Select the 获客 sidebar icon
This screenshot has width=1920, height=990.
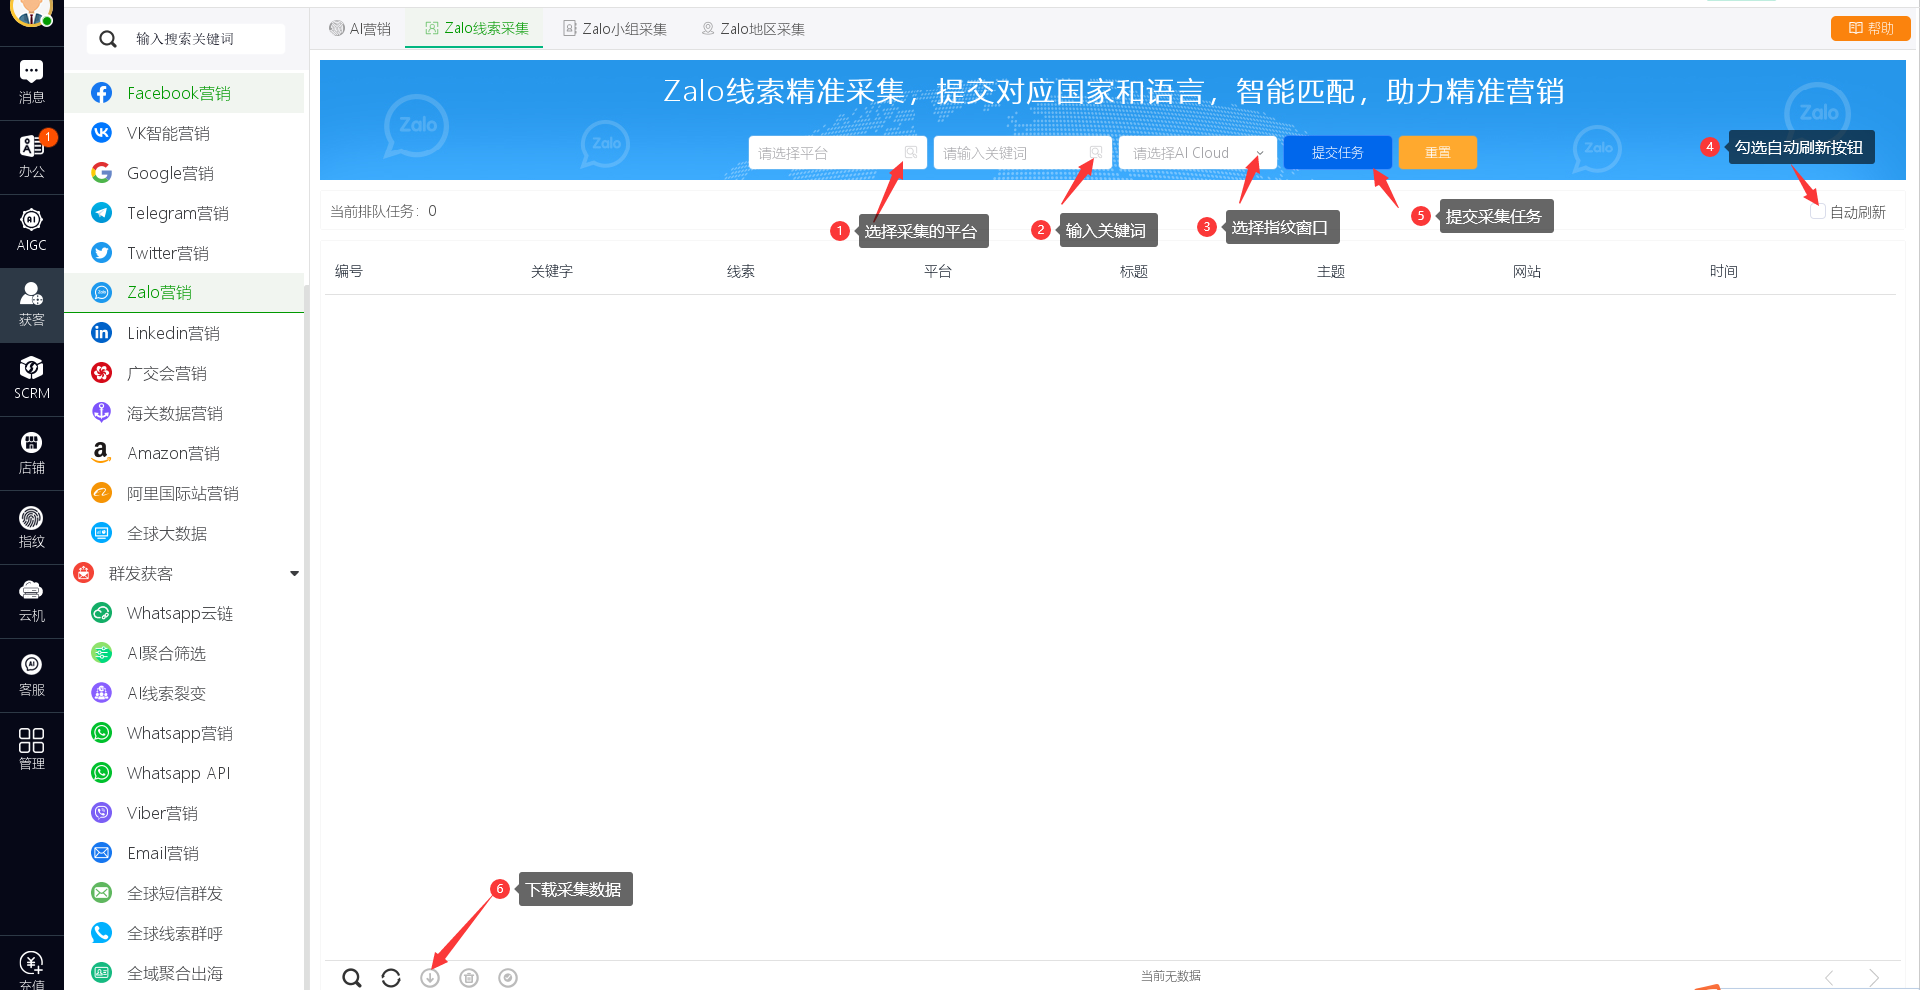(31, 304)
